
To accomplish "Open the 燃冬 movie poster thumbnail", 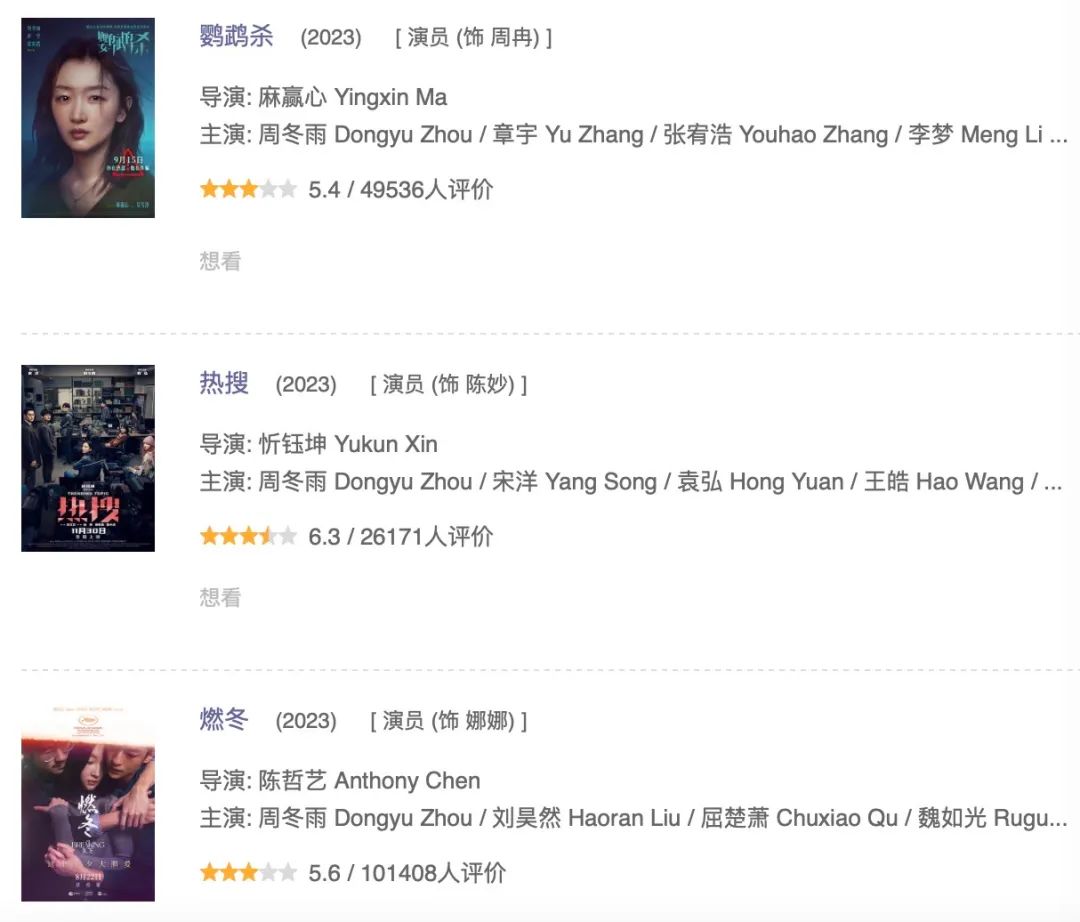I will pyautogui.click(x=88, y=803).
